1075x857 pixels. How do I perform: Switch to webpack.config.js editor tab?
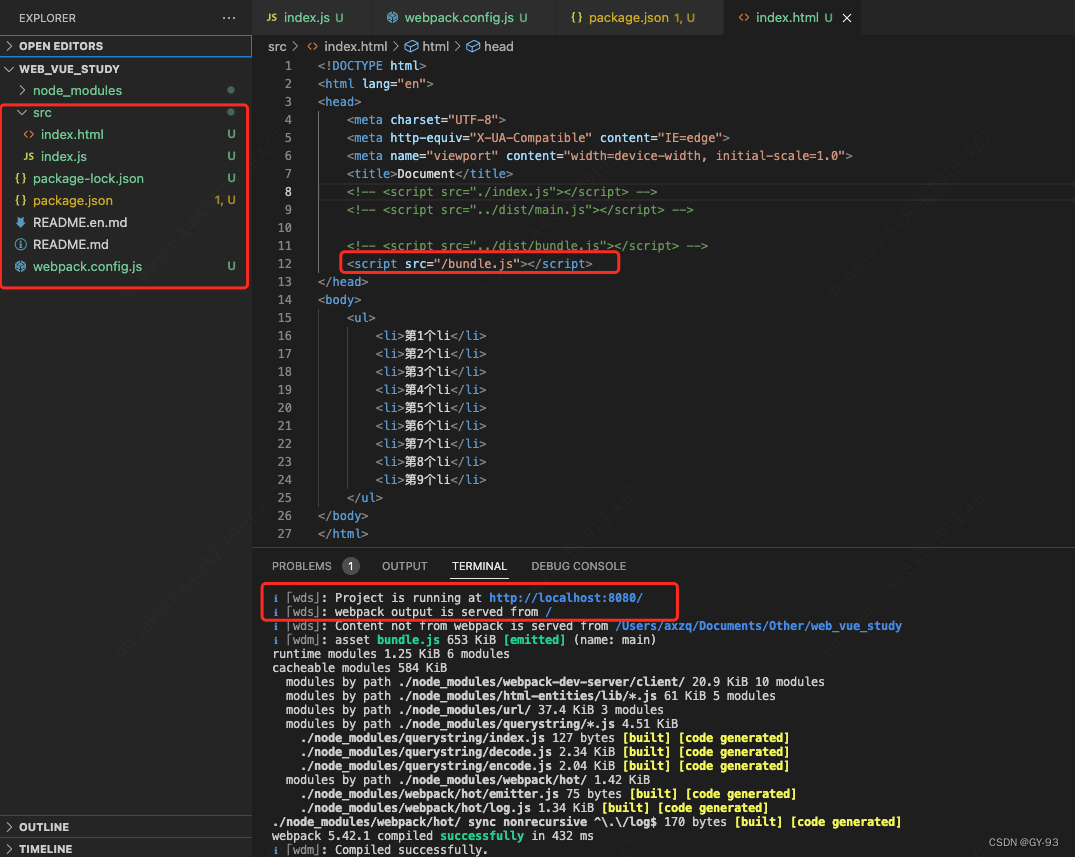(464, 18)
